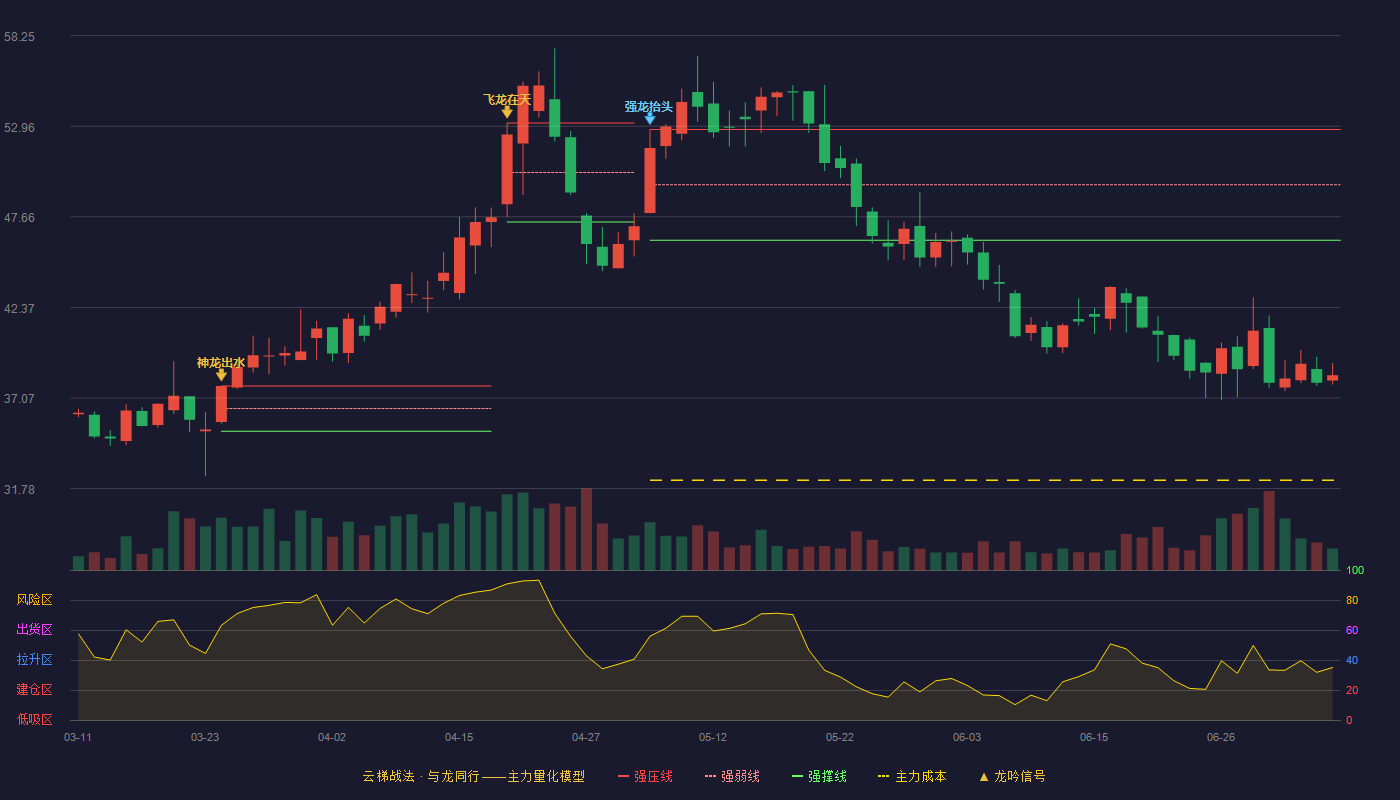This screenshot has width=1400, height=800.
Task: Toggle the 主力成本 legend item
Action: 912,776
